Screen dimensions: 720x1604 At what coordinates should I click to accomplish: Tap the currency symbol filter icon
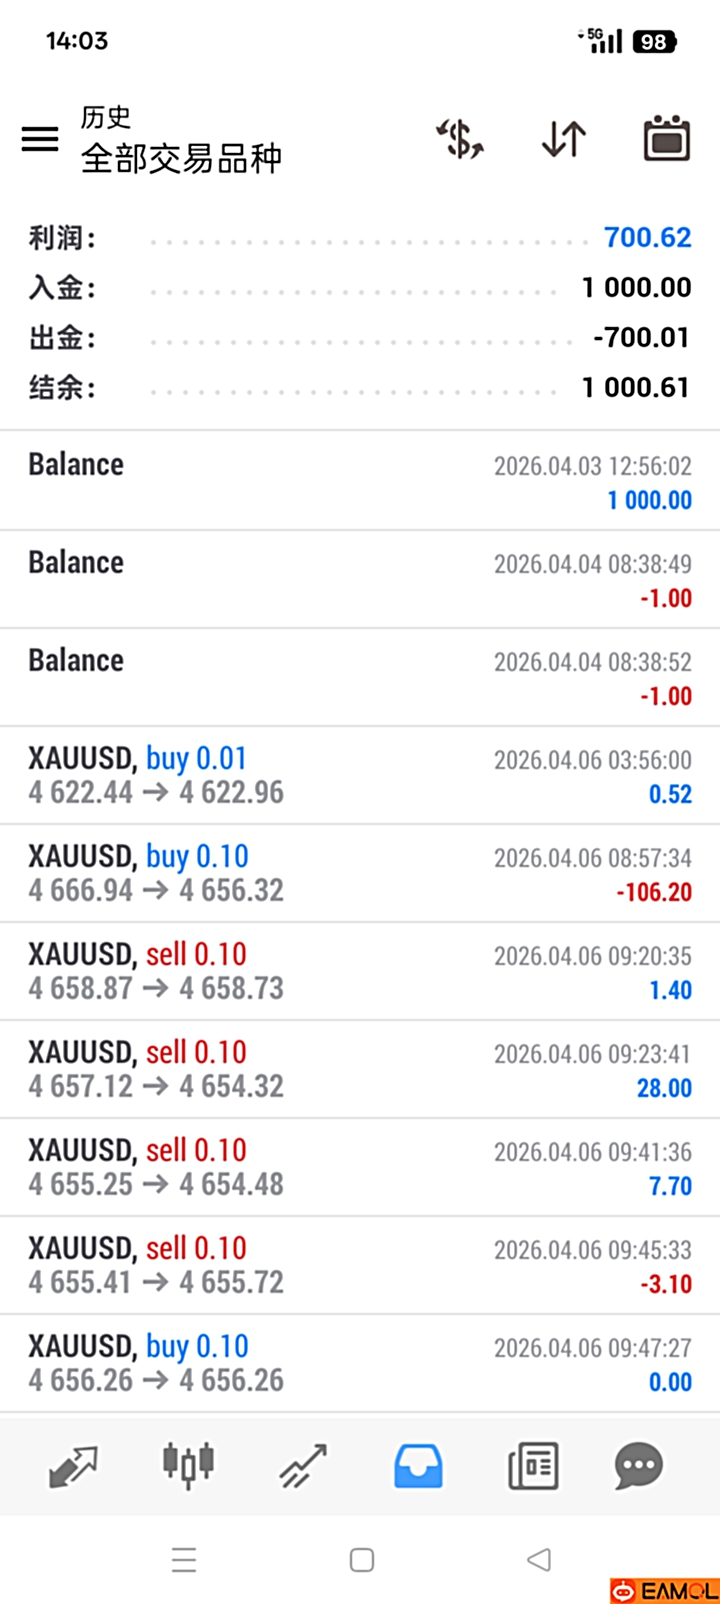460,139
